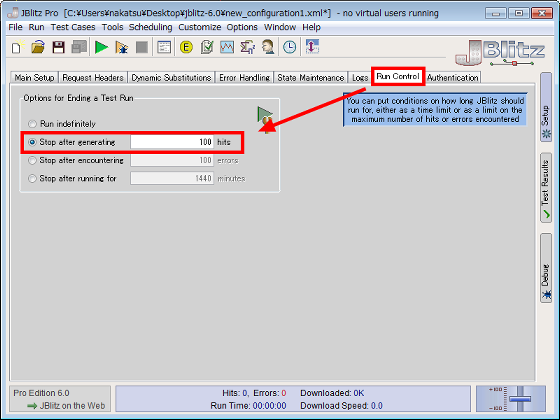Create a new configuration file

pos(17,47)
